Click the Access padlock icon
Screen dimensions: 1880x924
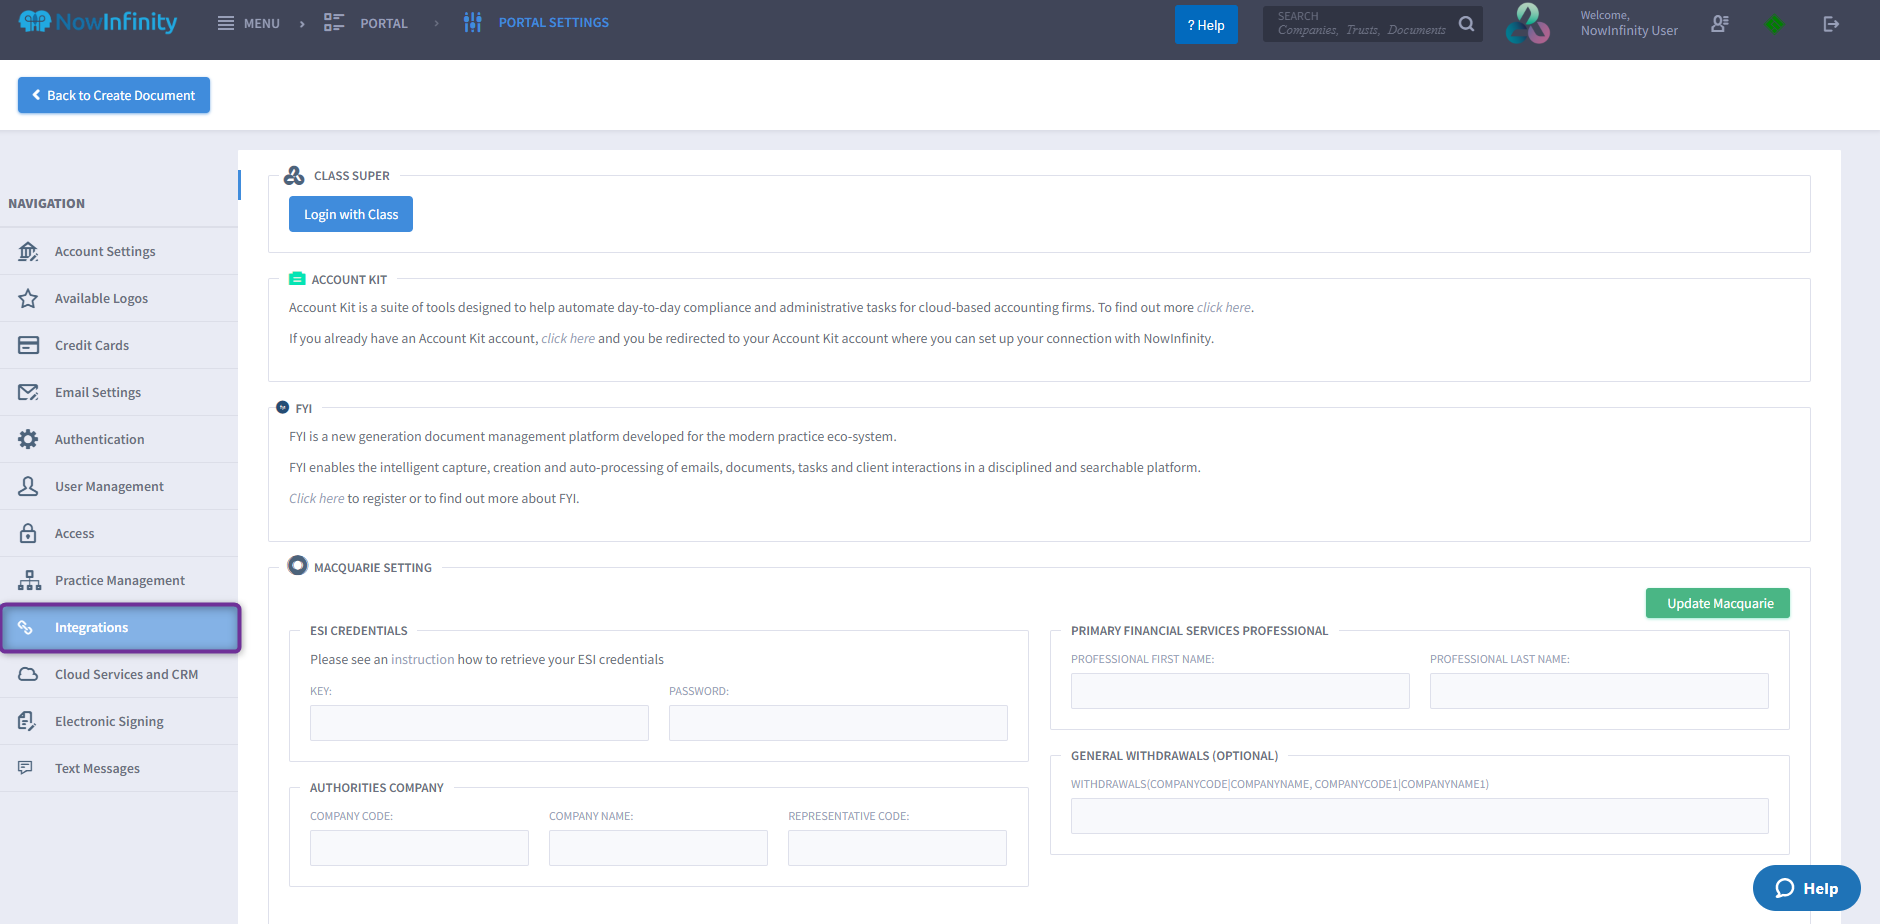(x=28, y=533)
